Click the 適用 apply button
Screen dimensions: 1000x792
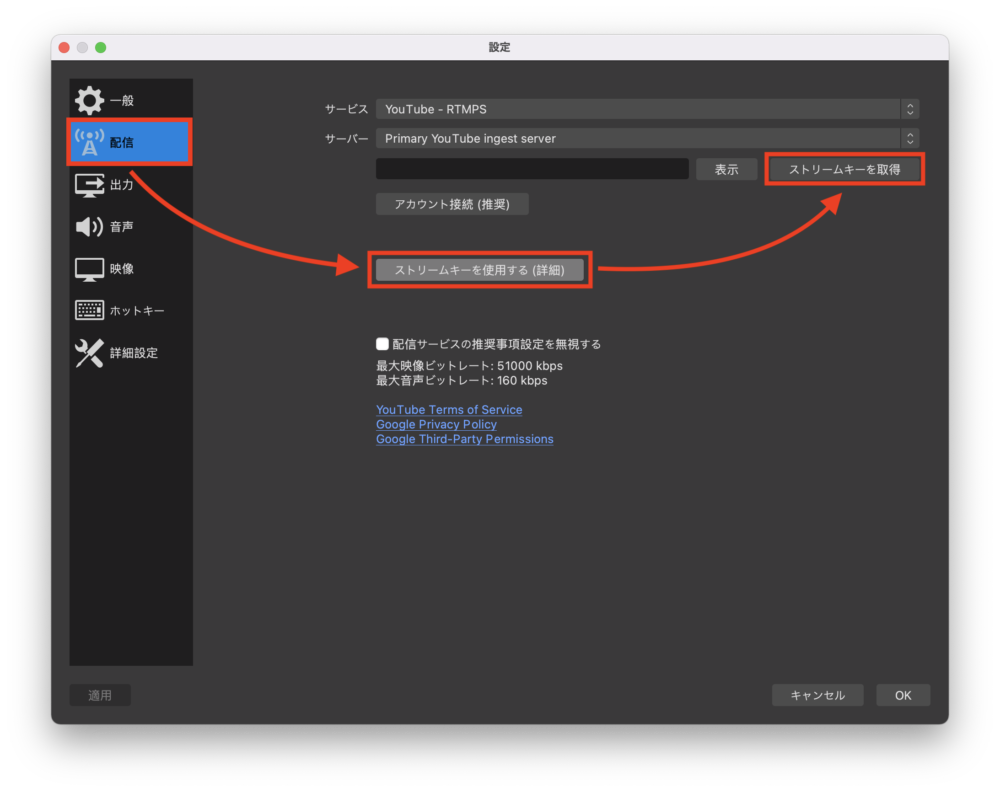click(100, 695)
